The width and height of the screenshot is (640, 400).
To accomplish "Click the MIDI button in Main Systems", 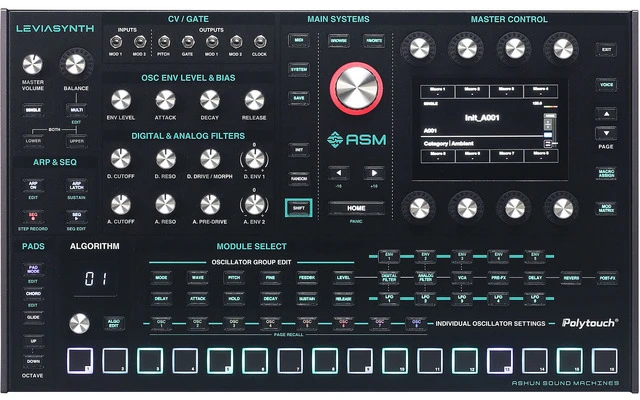I will [299, 41].
